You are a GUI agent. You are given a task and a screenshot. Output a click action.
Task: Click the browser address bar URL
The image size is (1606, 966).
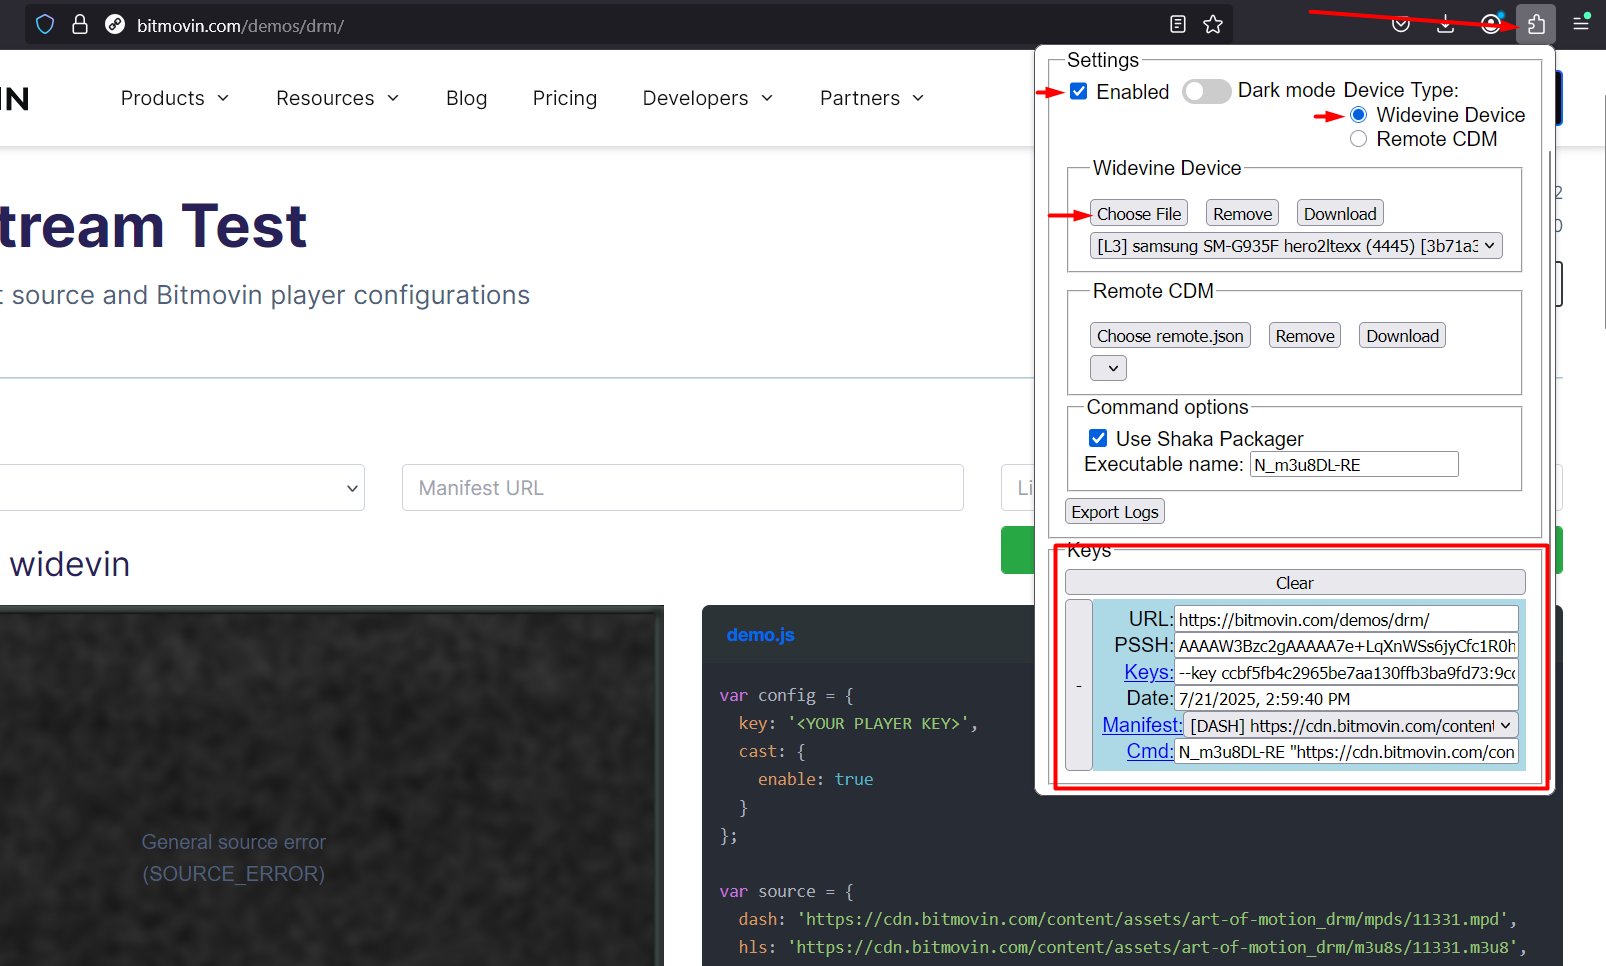pyautogui.click(x=240, y=25)
